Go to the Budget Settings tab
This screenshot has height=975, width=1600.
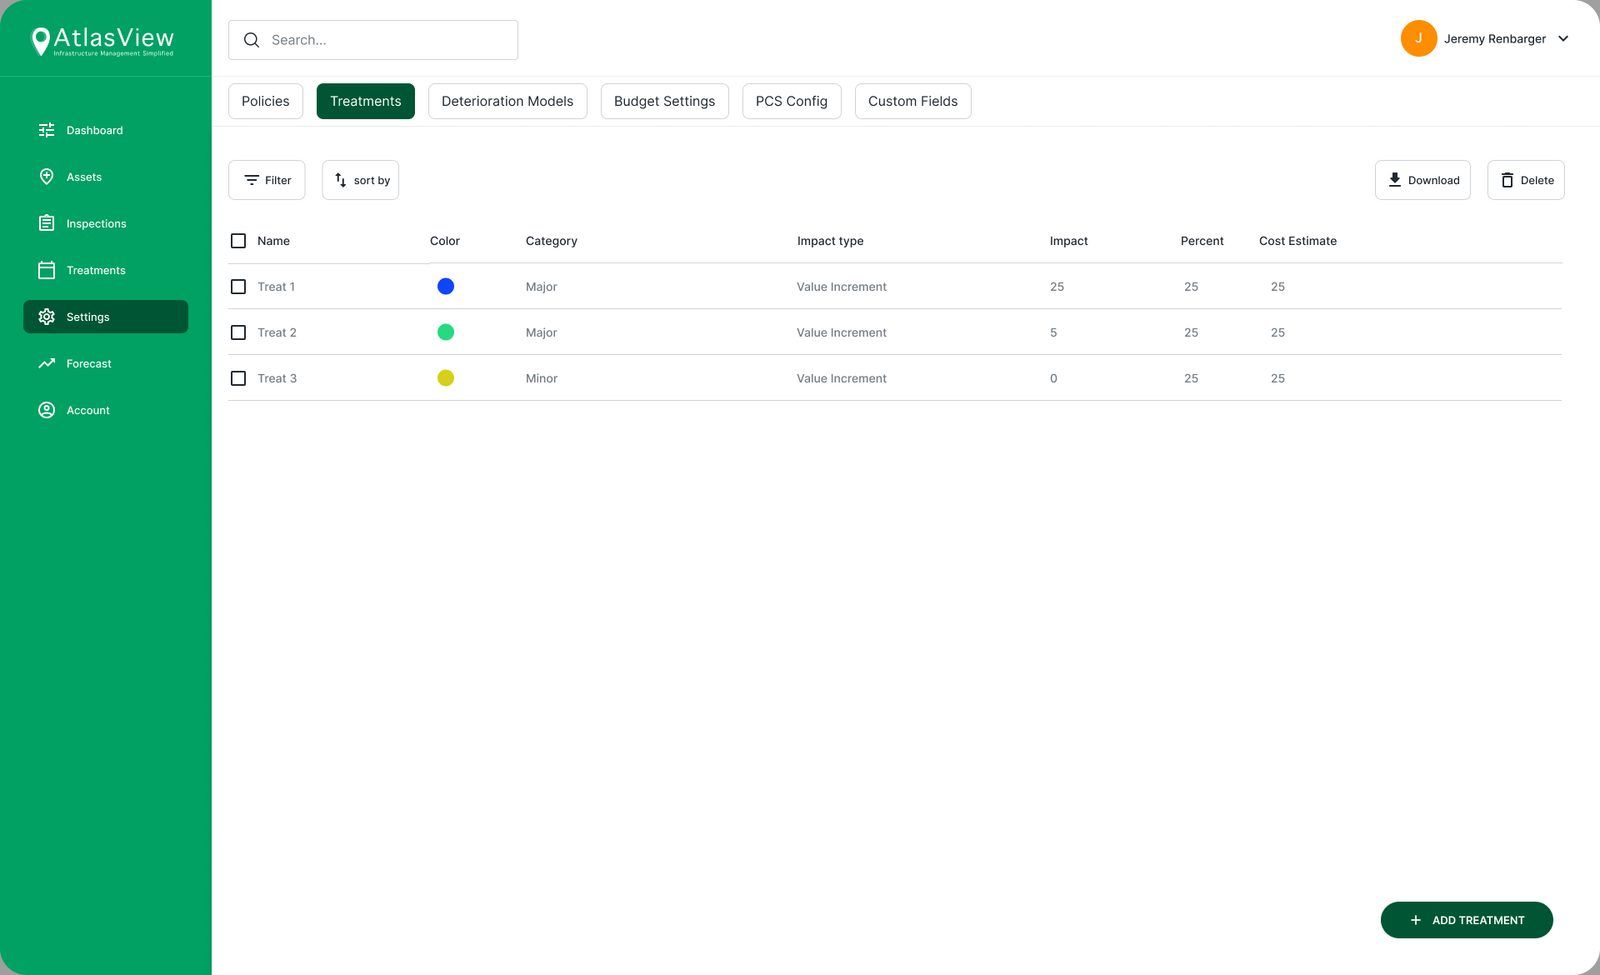tap(664, 101)
